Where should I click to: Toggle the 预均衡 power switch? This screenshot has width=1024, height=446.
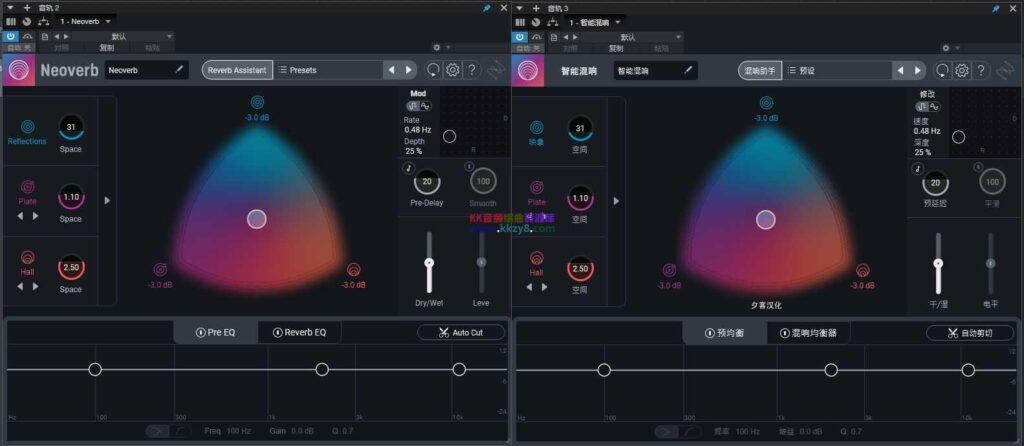pyautogui.click(x=709, y=333)
